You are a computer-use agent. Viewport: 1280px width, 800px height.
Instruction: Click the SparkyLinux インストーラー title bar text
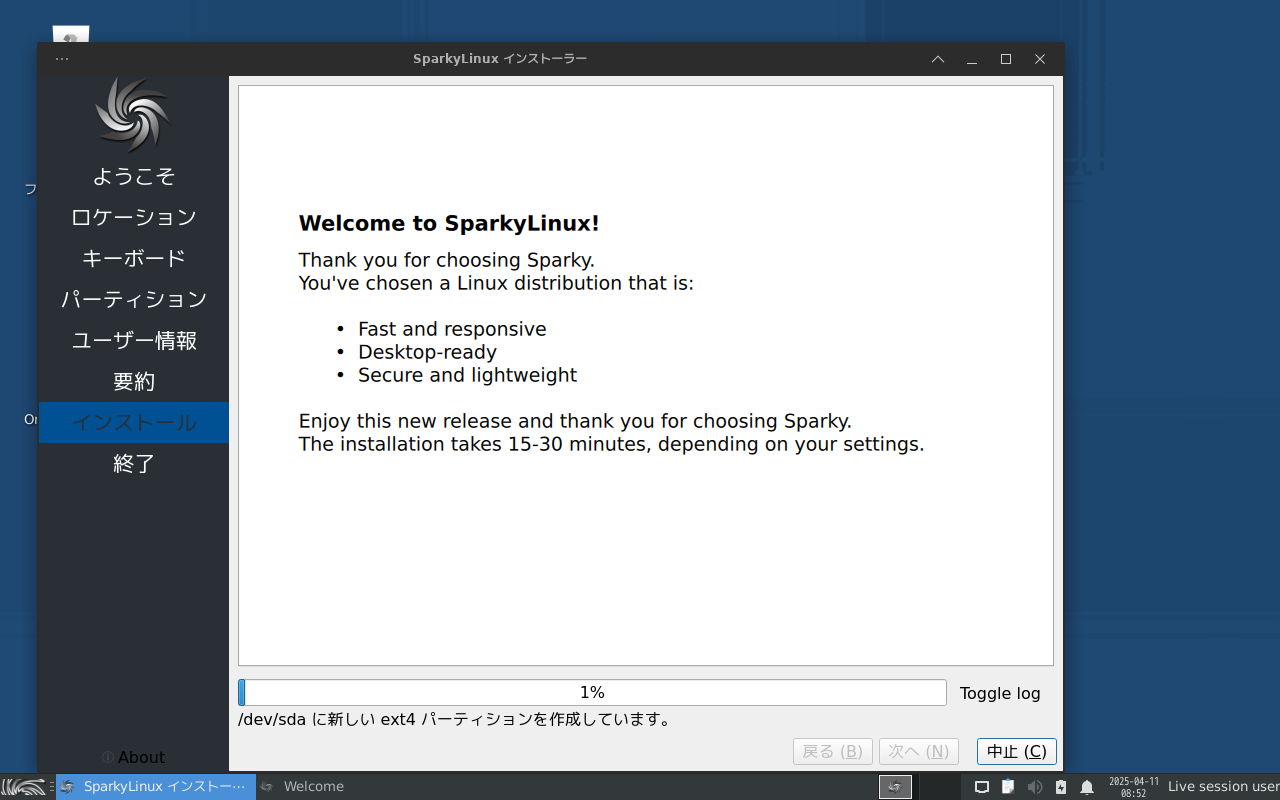[500, 59]
